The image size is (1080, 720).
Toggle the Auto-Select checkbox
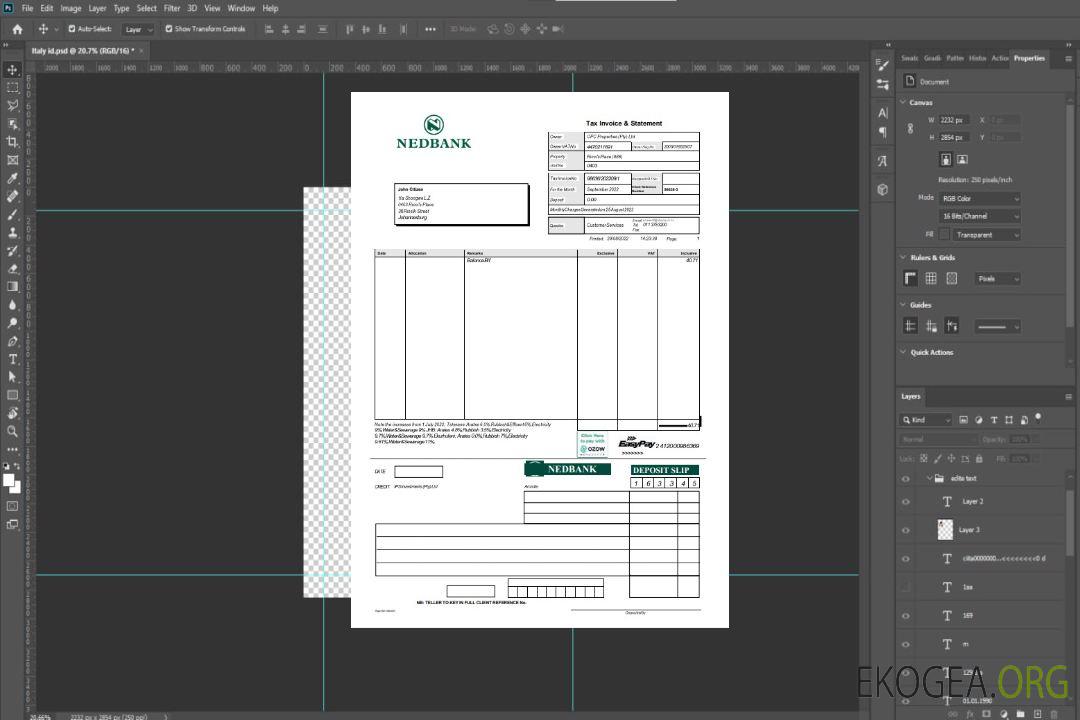click(x=72, y=29)
